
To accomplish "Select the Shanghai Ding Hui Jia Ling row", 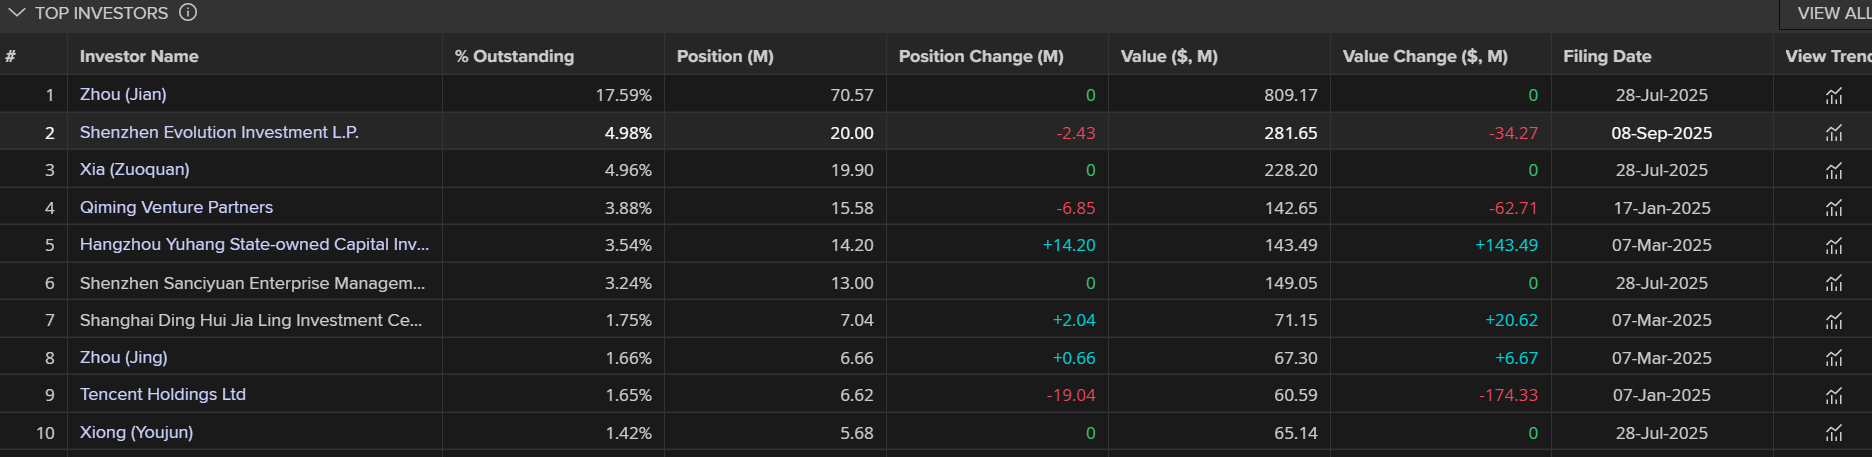I will 936,320.
